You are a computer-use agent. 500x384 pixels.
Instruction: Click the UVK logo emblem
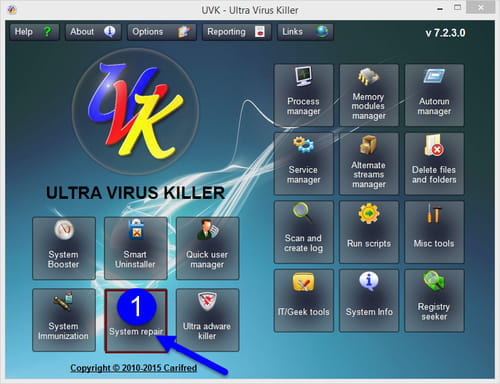(x=135, y=112)
